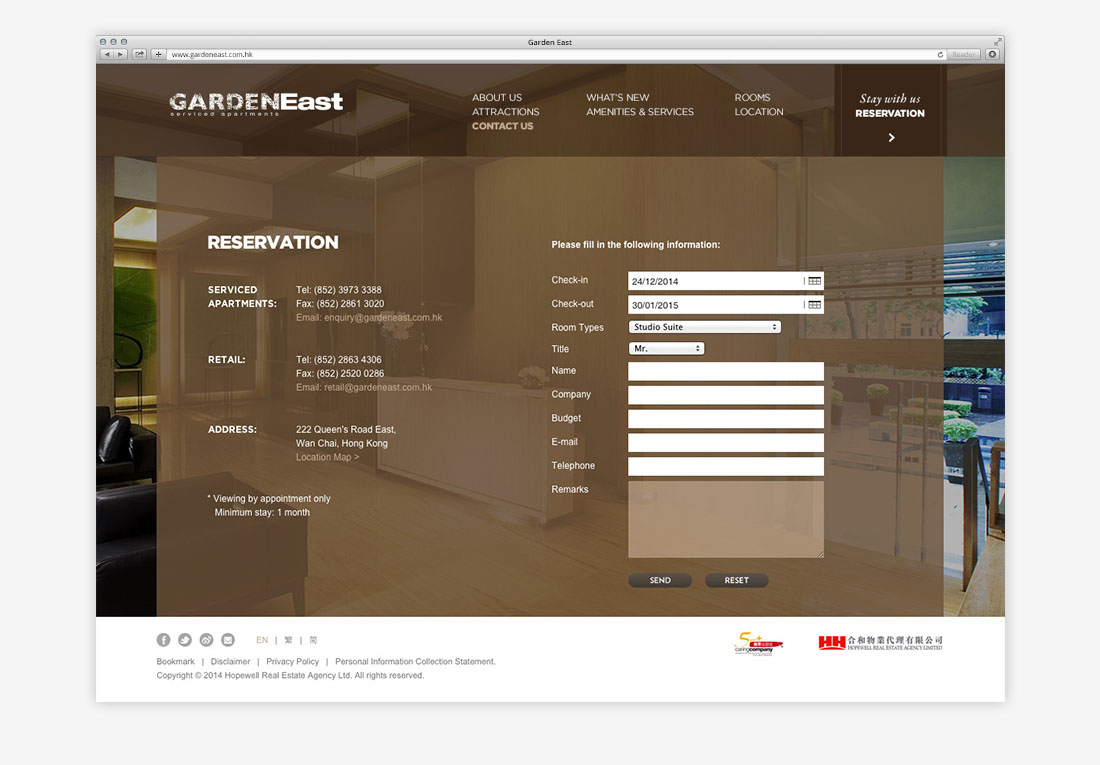Switch language to EN

pyautogui.click(x=262, y=640)
